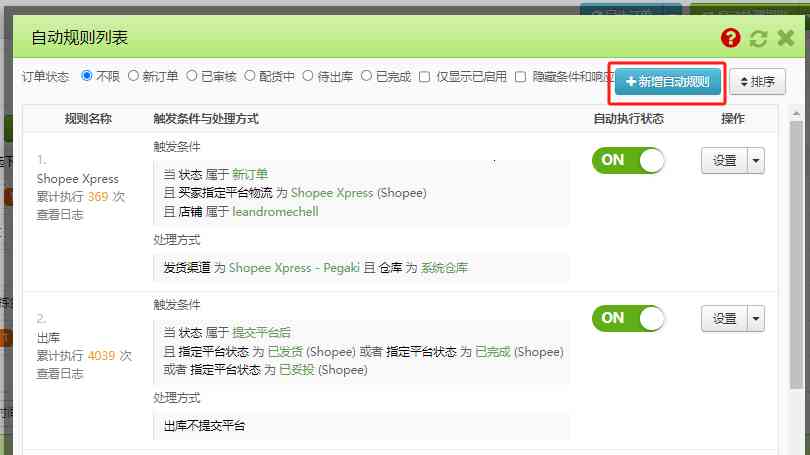The height and width of the screenshot is (455, 810).
Task: Choose the 待出库 radio option
Action: click(308, 76)
